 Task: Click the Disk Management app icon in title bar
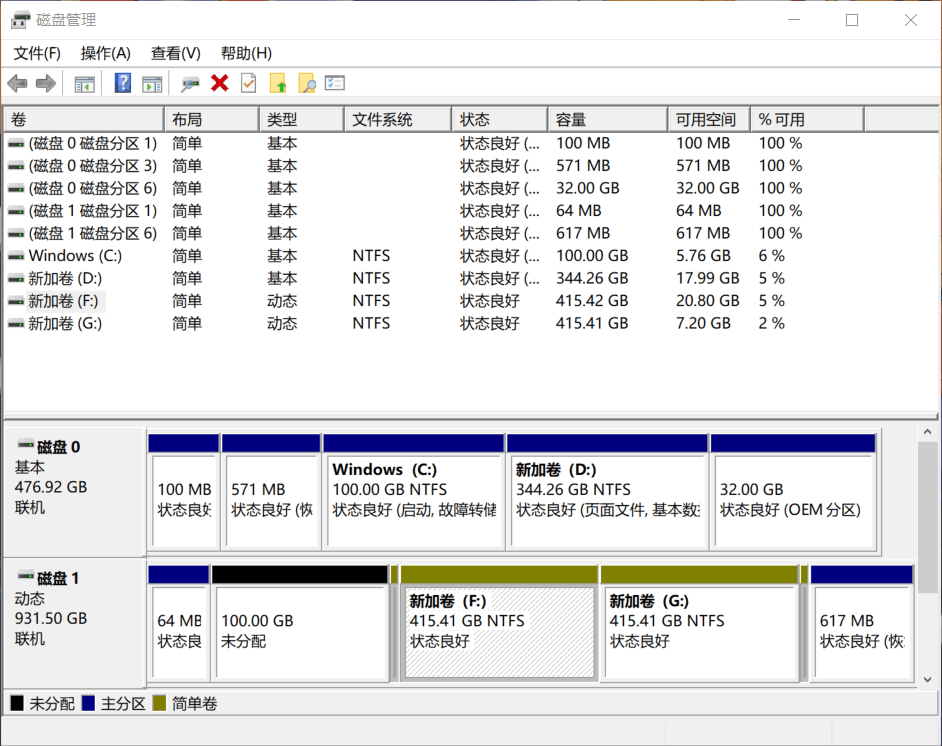pos(20,20)
